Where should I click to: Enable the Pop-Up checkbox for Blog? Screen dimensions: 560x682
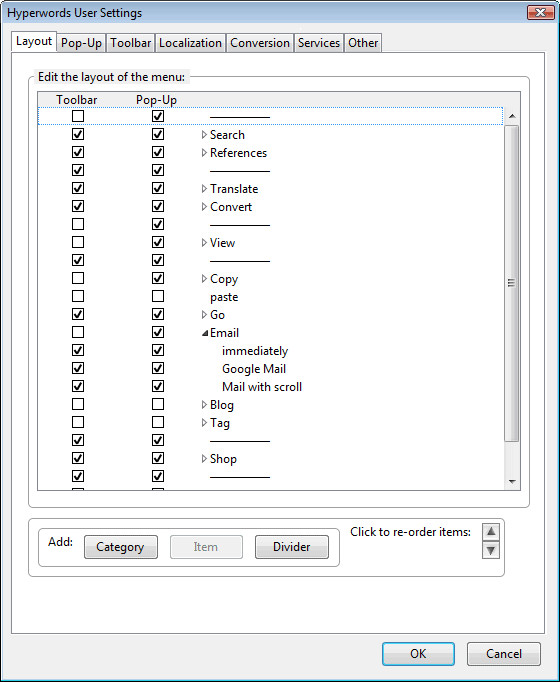(158, 404)
